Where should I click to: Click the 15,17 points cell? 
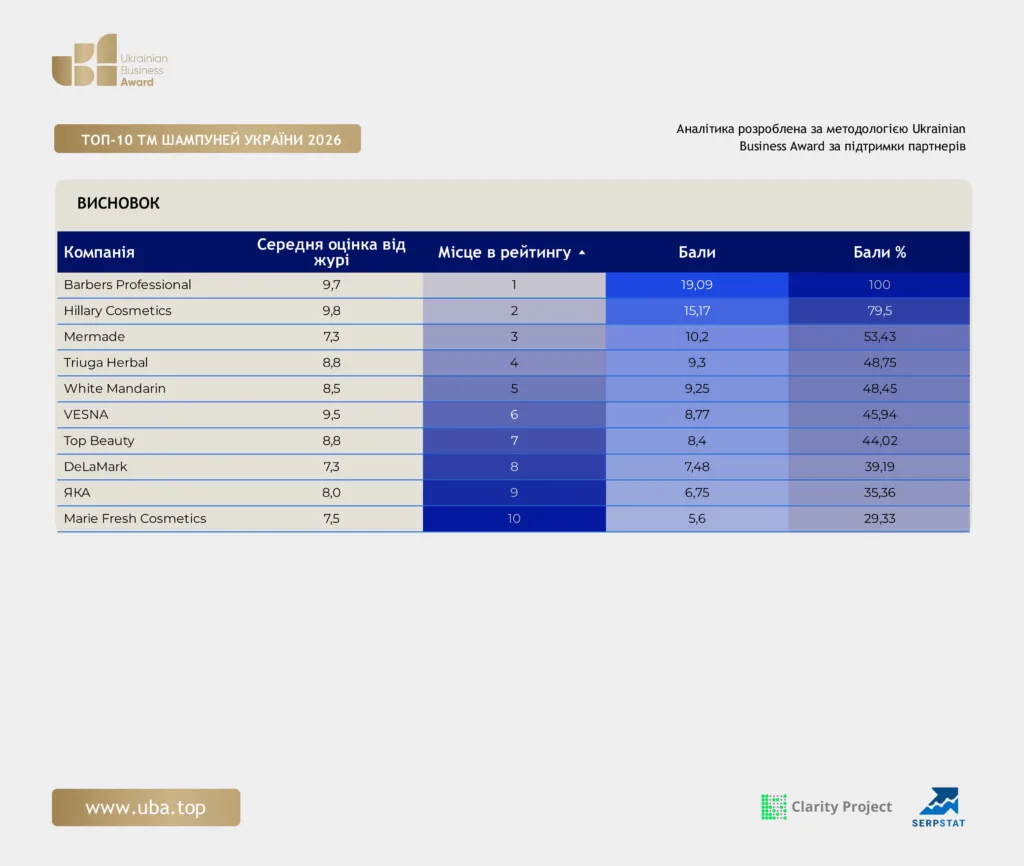coord(697,311)
